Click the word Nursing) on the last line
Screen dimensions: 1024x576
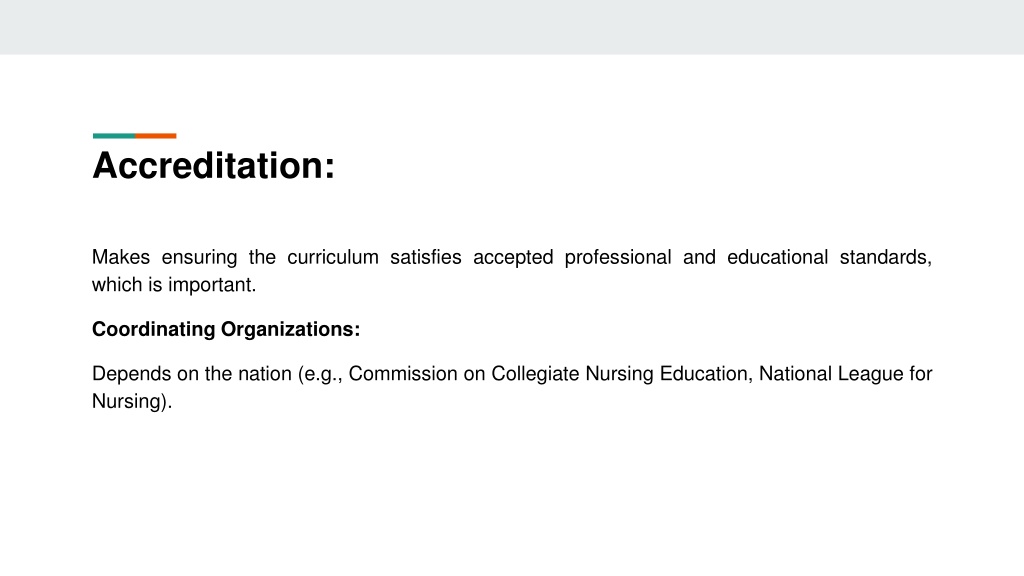pos(132,401)
